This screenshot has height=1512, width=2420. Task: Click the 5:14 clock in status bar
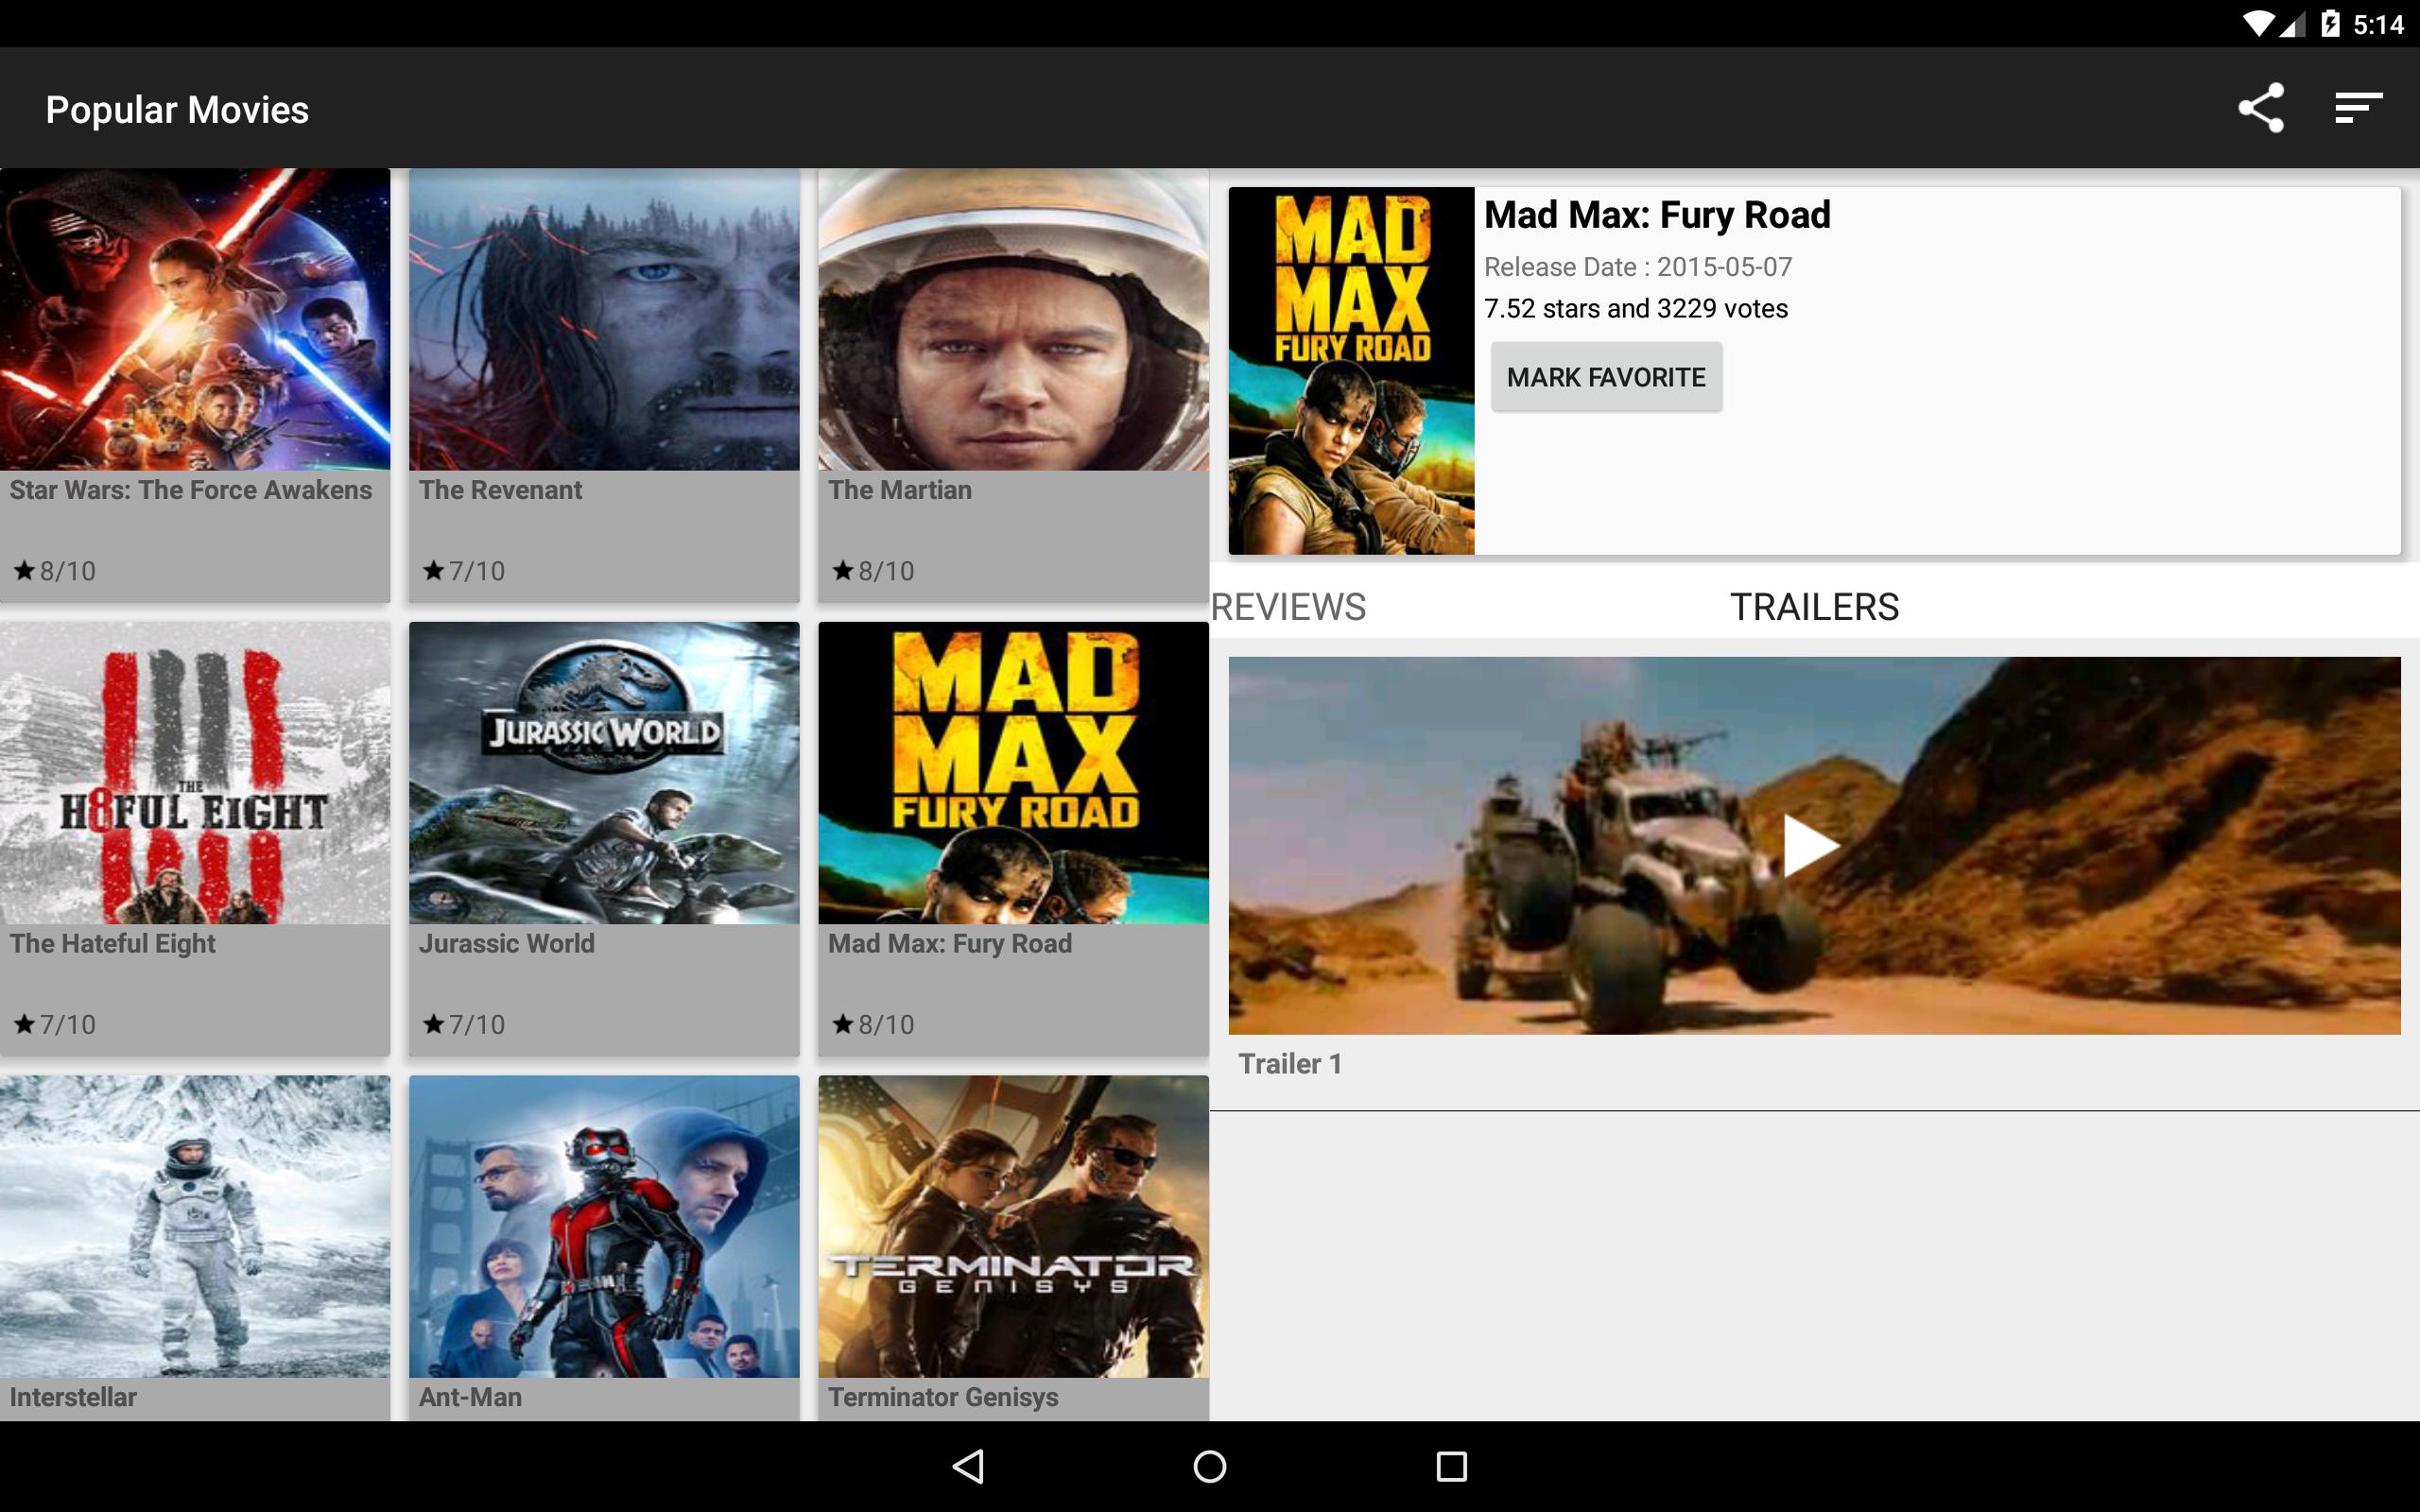pyautogui.click(x=2378, y=25)
